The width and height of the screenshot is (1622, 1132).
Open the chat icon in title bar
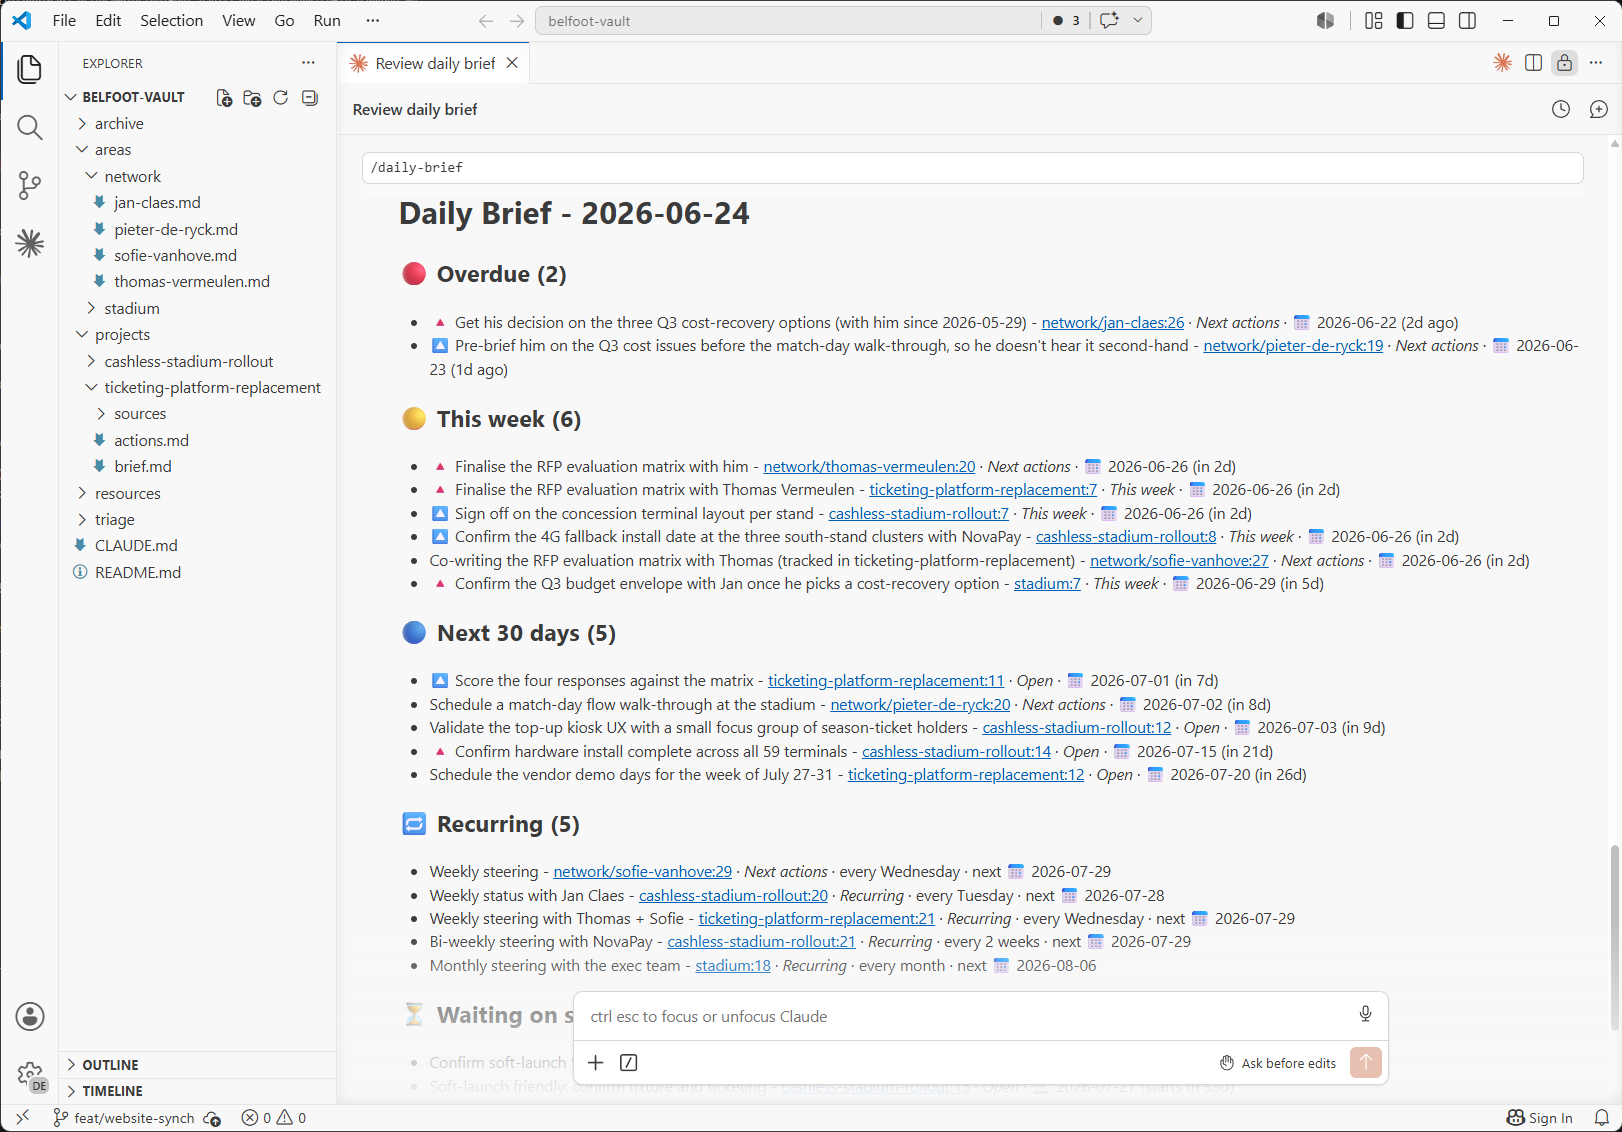[1109, 21]
